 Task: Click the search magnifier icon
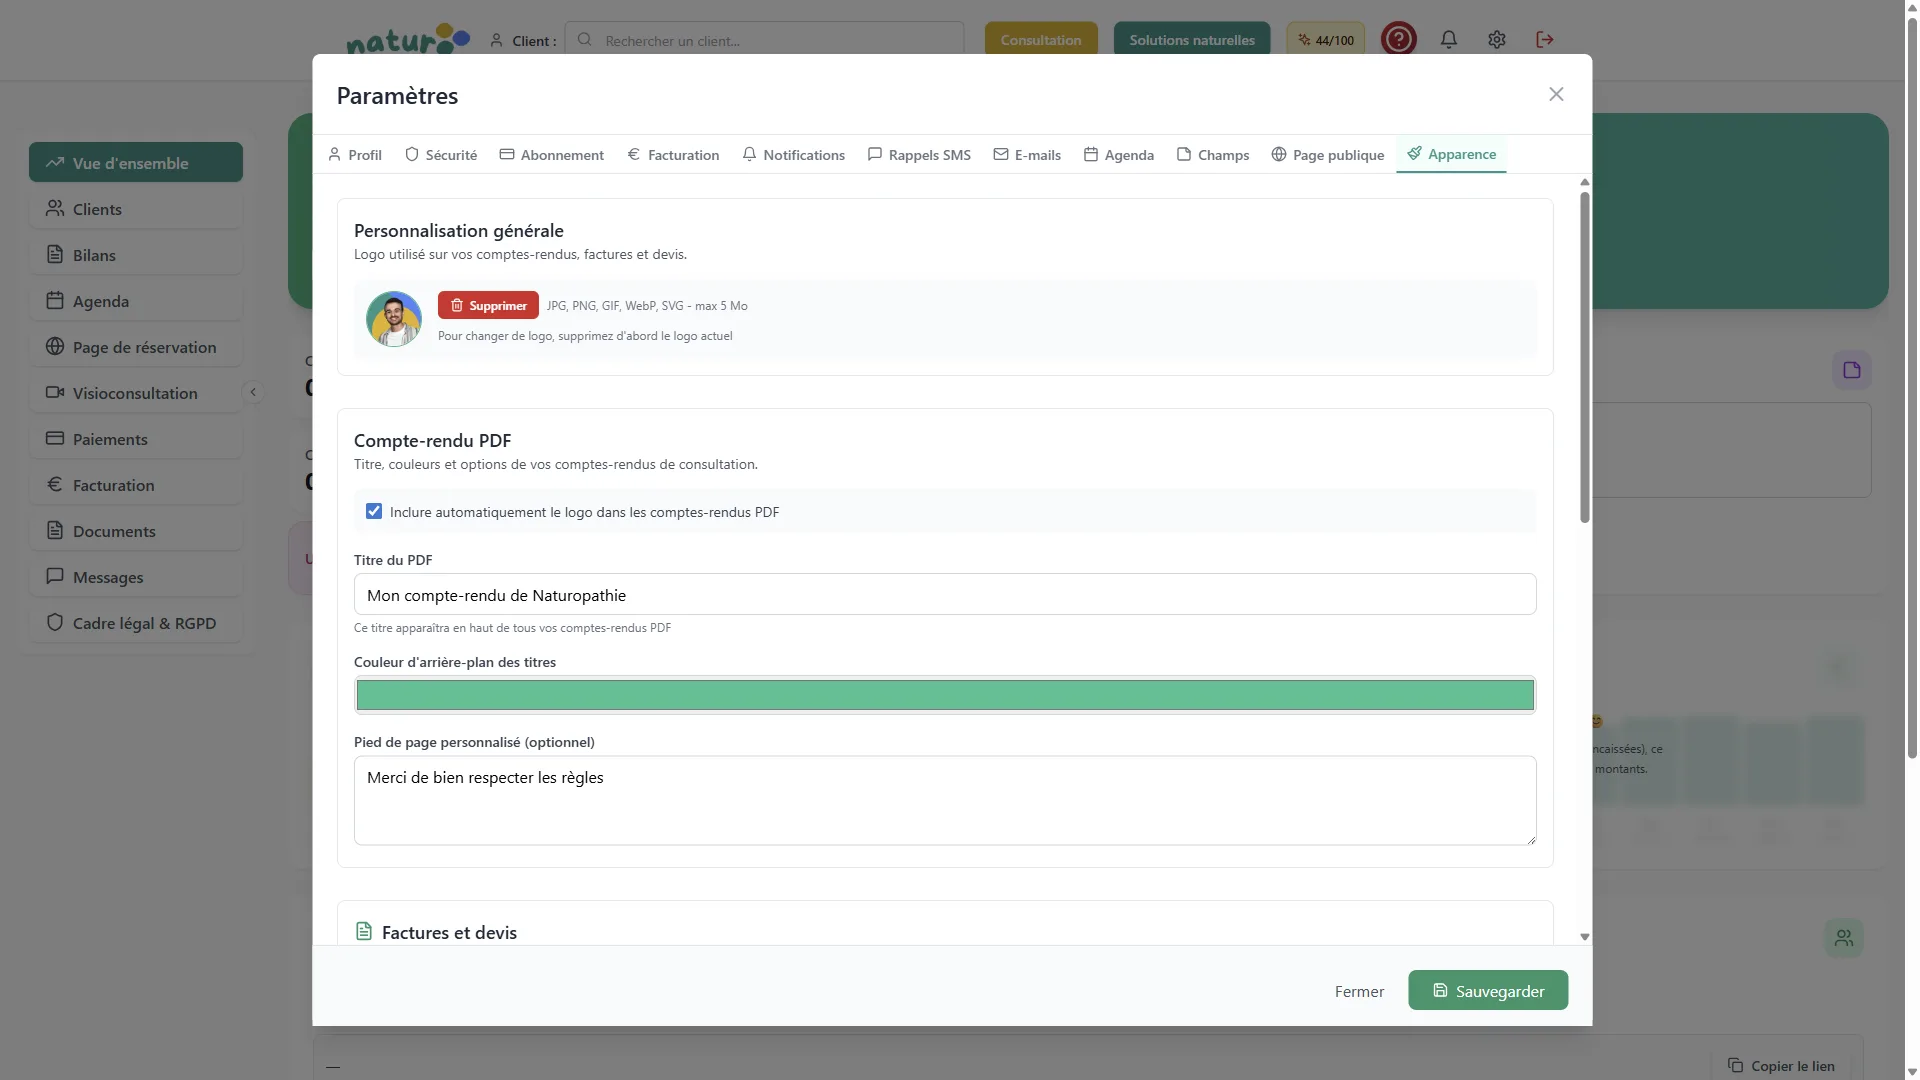tap(585, 40)
